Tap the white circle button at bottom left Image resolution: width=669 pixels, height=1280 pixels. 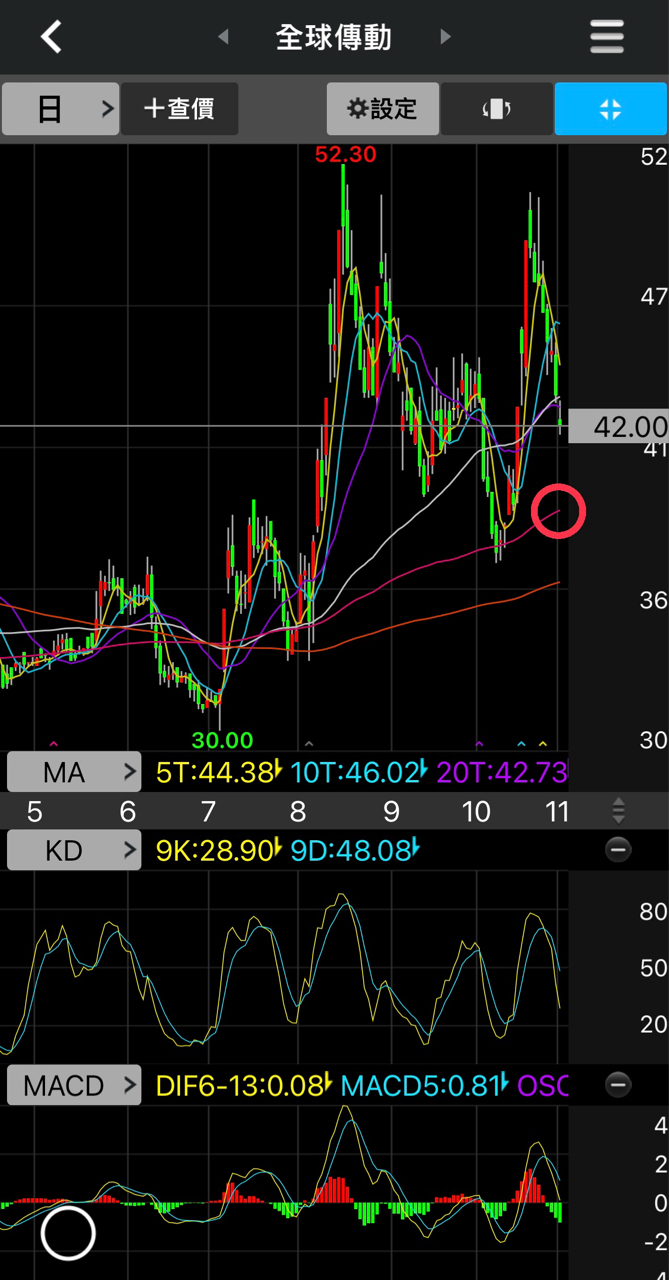pos(68,1233)
